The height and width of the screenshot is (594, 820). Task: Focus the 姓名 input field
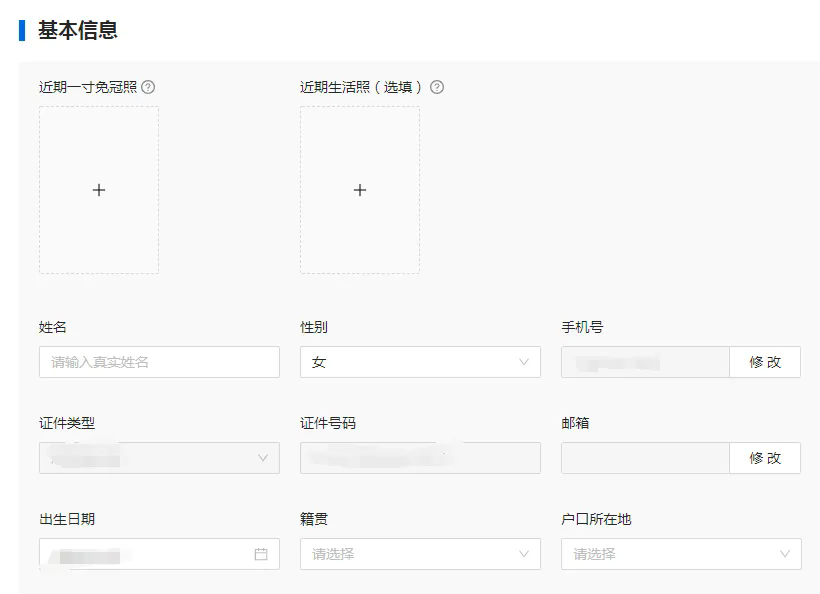(x=159, y=362)
